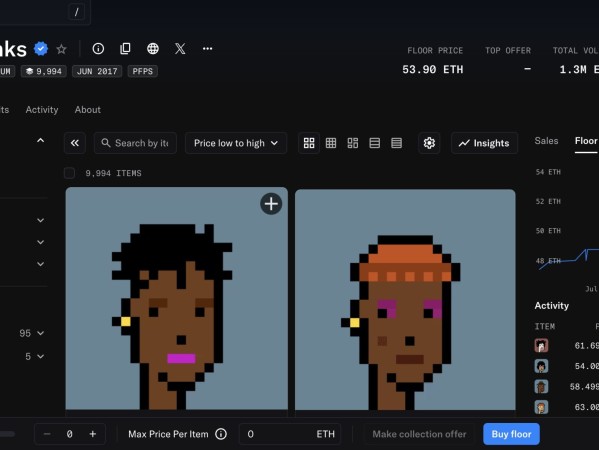The height and width of the screenshot is (450, 599).
Task: Select the Sales chart tab
Action: click(546, 141)
